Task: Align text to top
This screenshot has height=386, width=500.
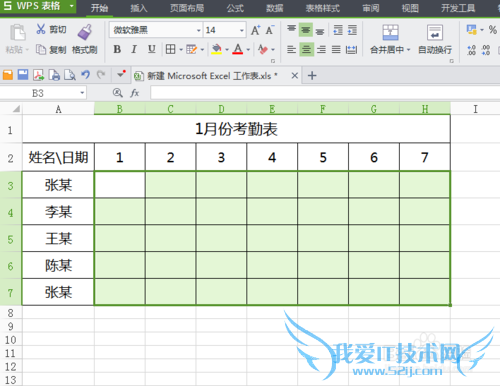Action: 291,30
